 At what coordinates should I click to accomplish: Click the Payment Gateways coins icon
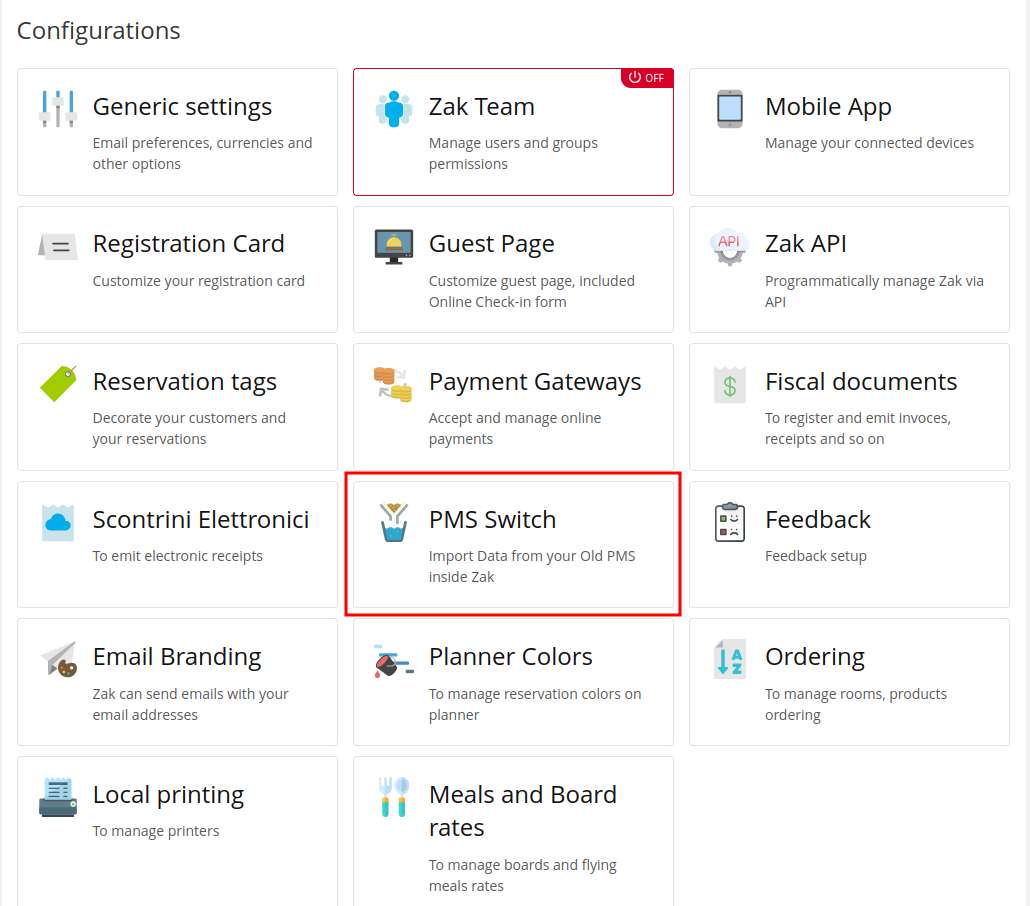[394, 383]
